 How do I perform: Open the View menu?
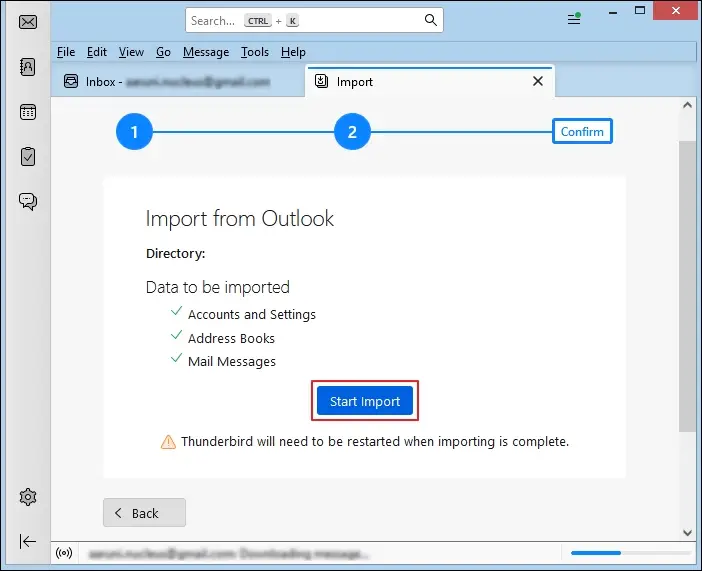[x=131, y=52]
